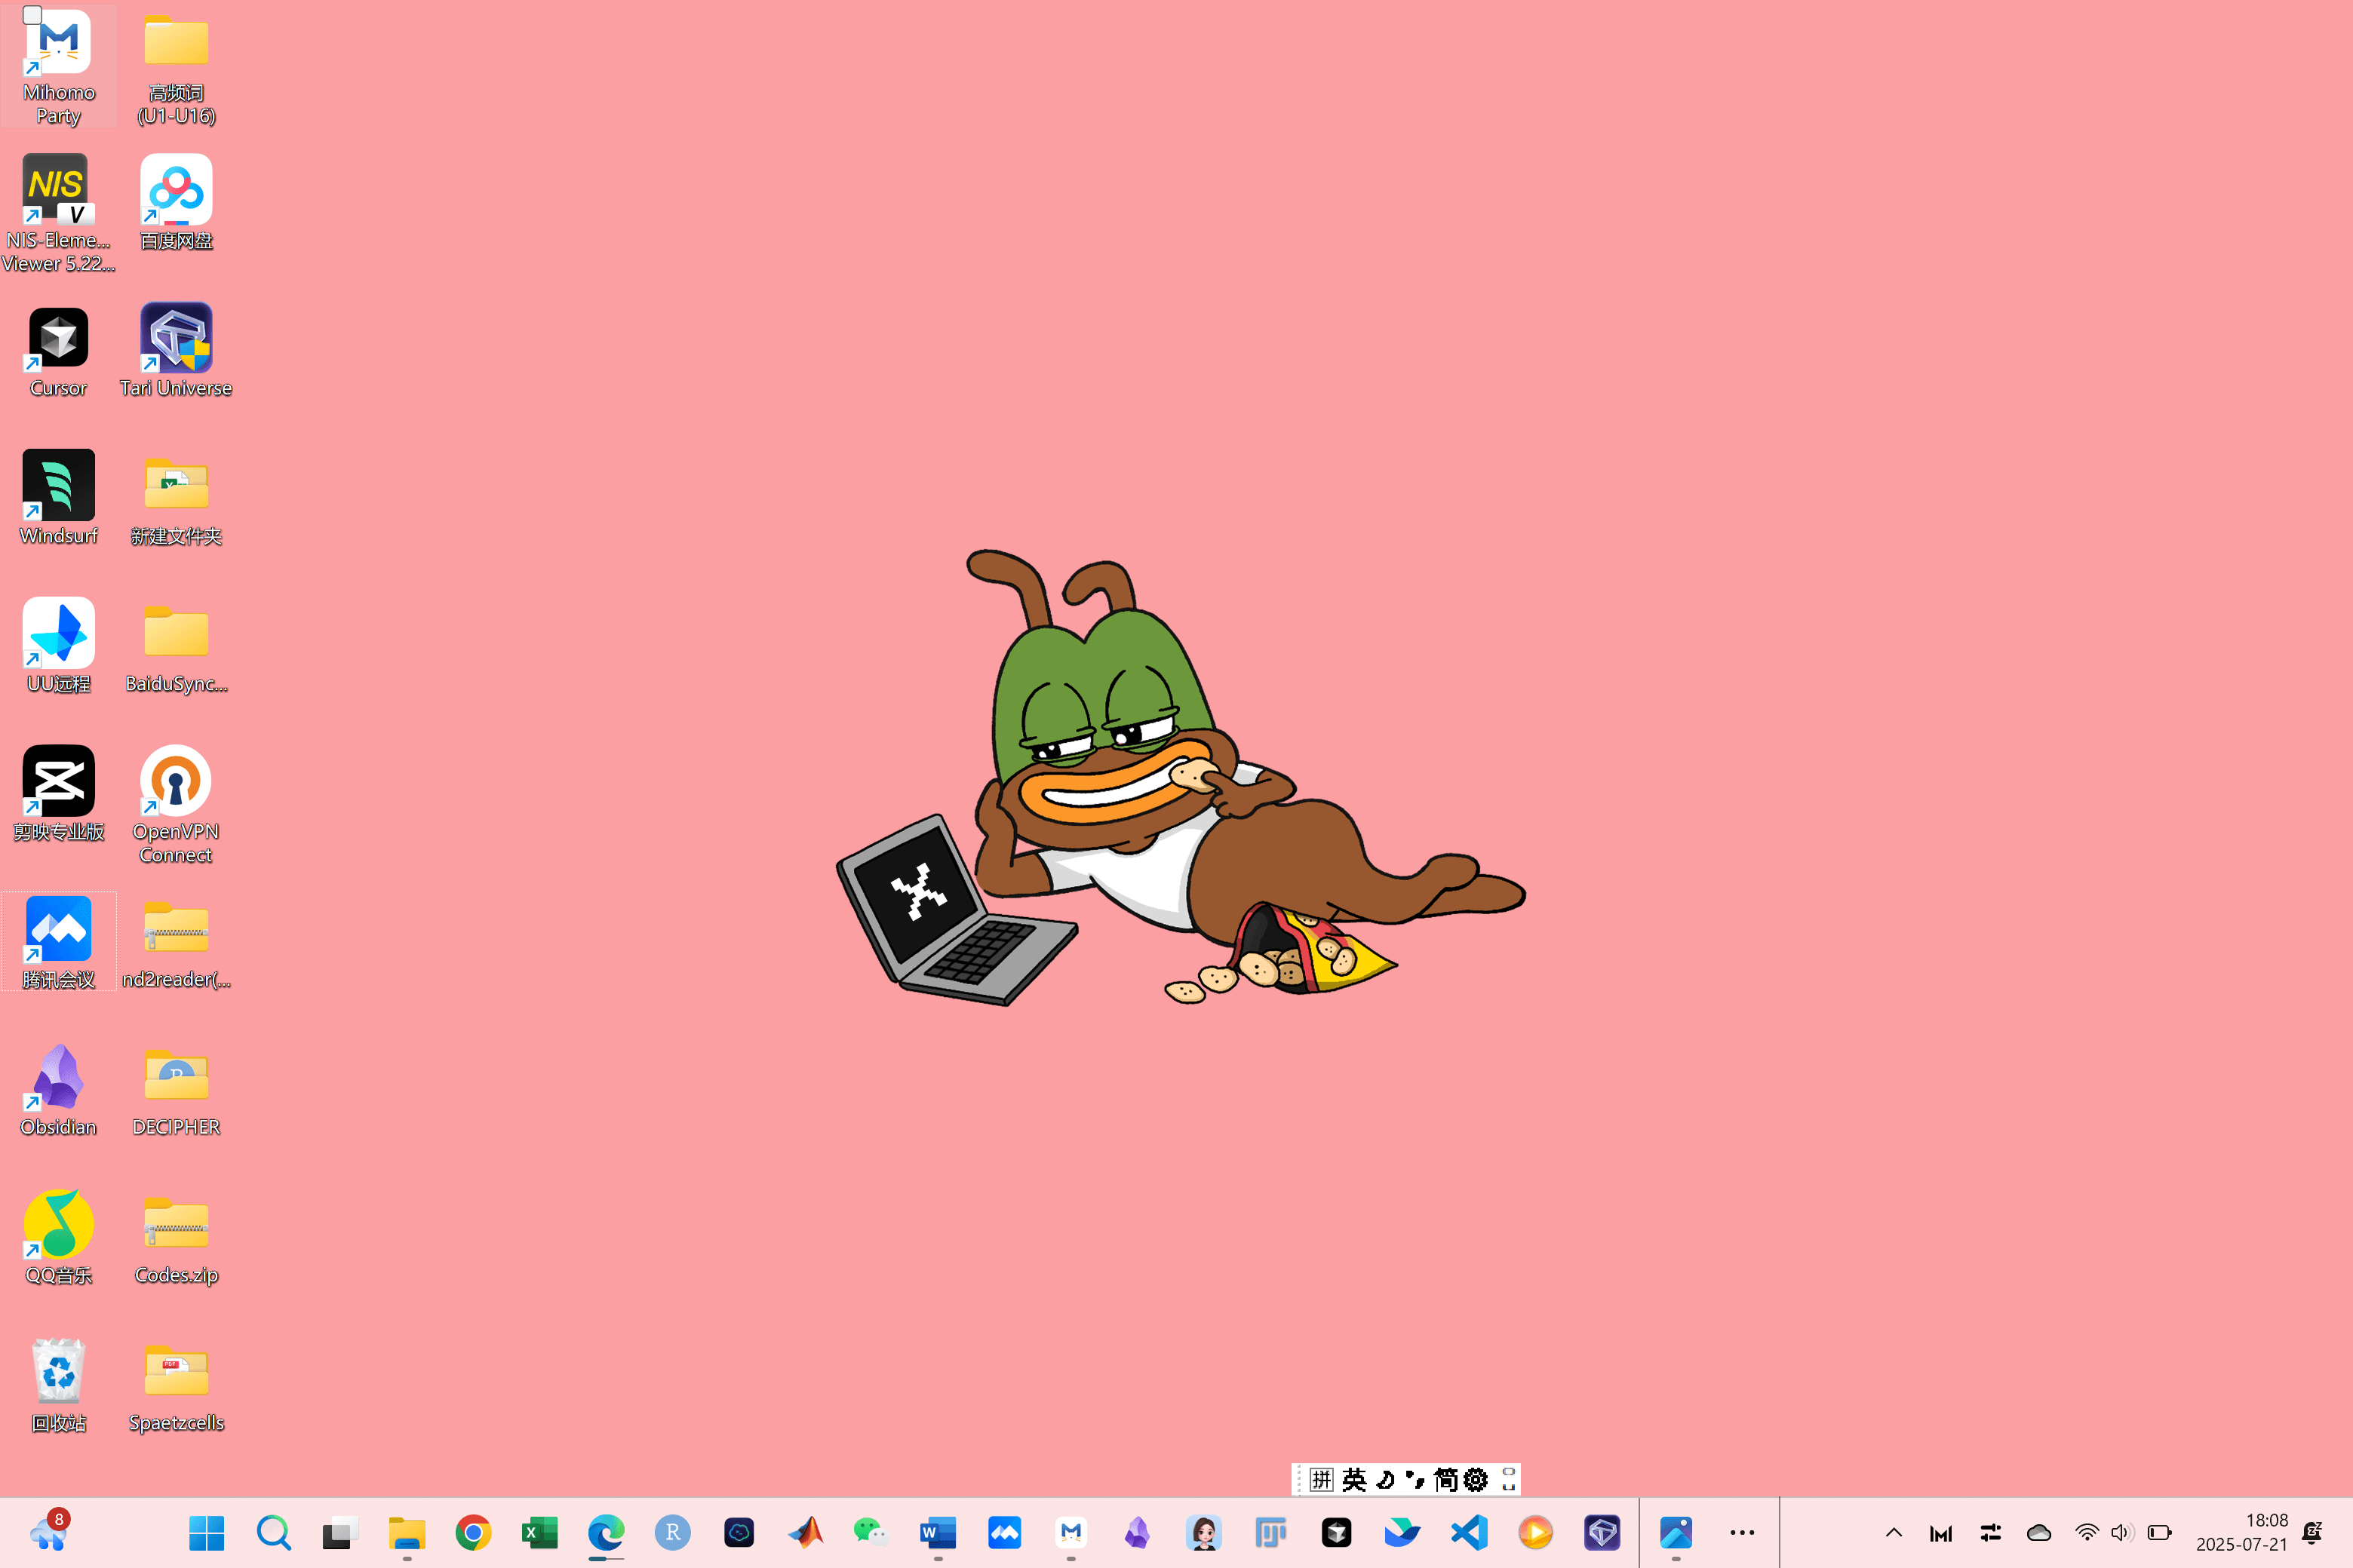The width and height of the screenshot is (2353, 1568).
Task: Open File Explorer from the taskbar
Action: [x=407, y=1532]
